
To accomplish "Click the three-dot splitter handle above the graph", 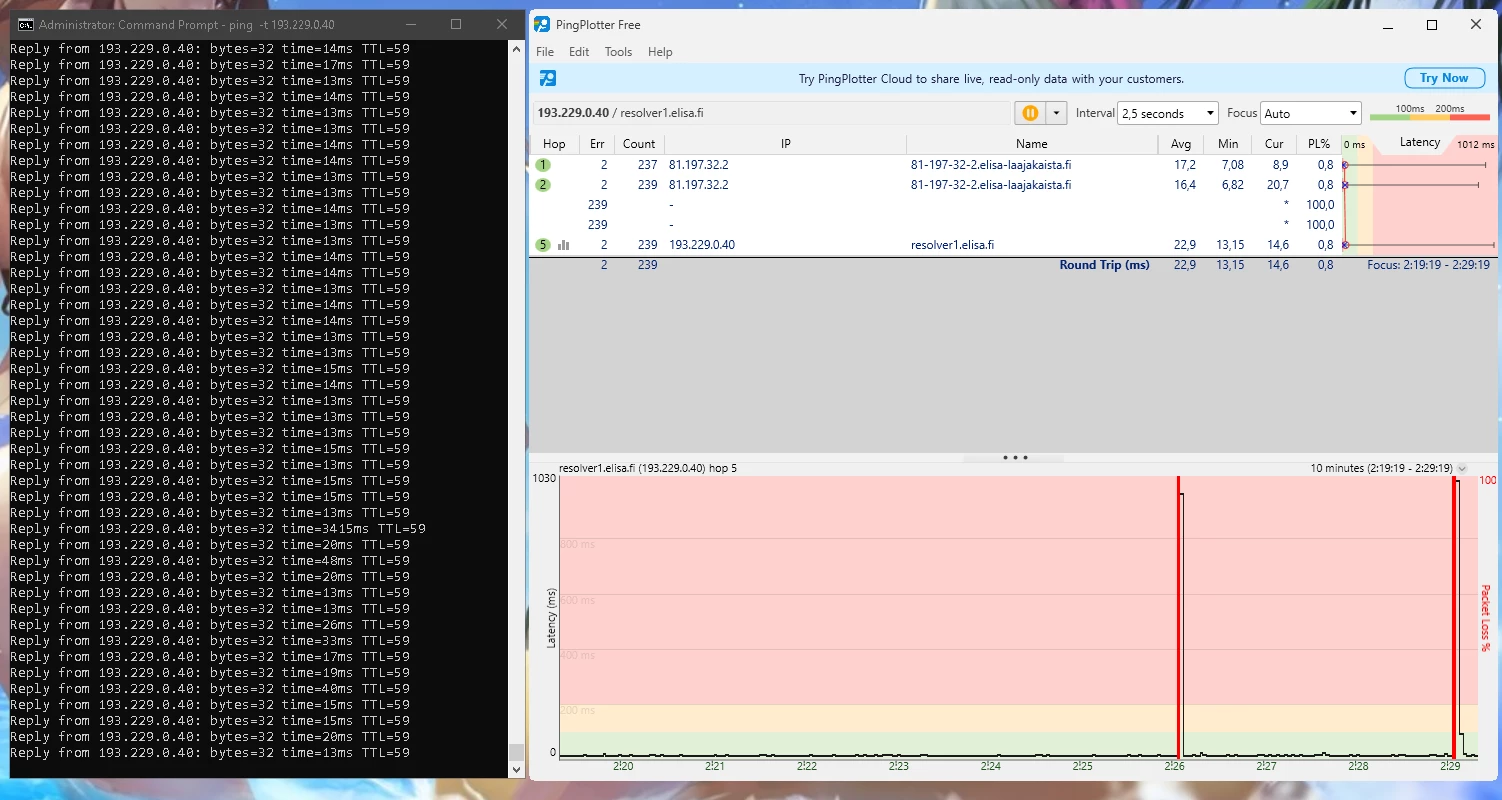I will tap(1015, 457).
